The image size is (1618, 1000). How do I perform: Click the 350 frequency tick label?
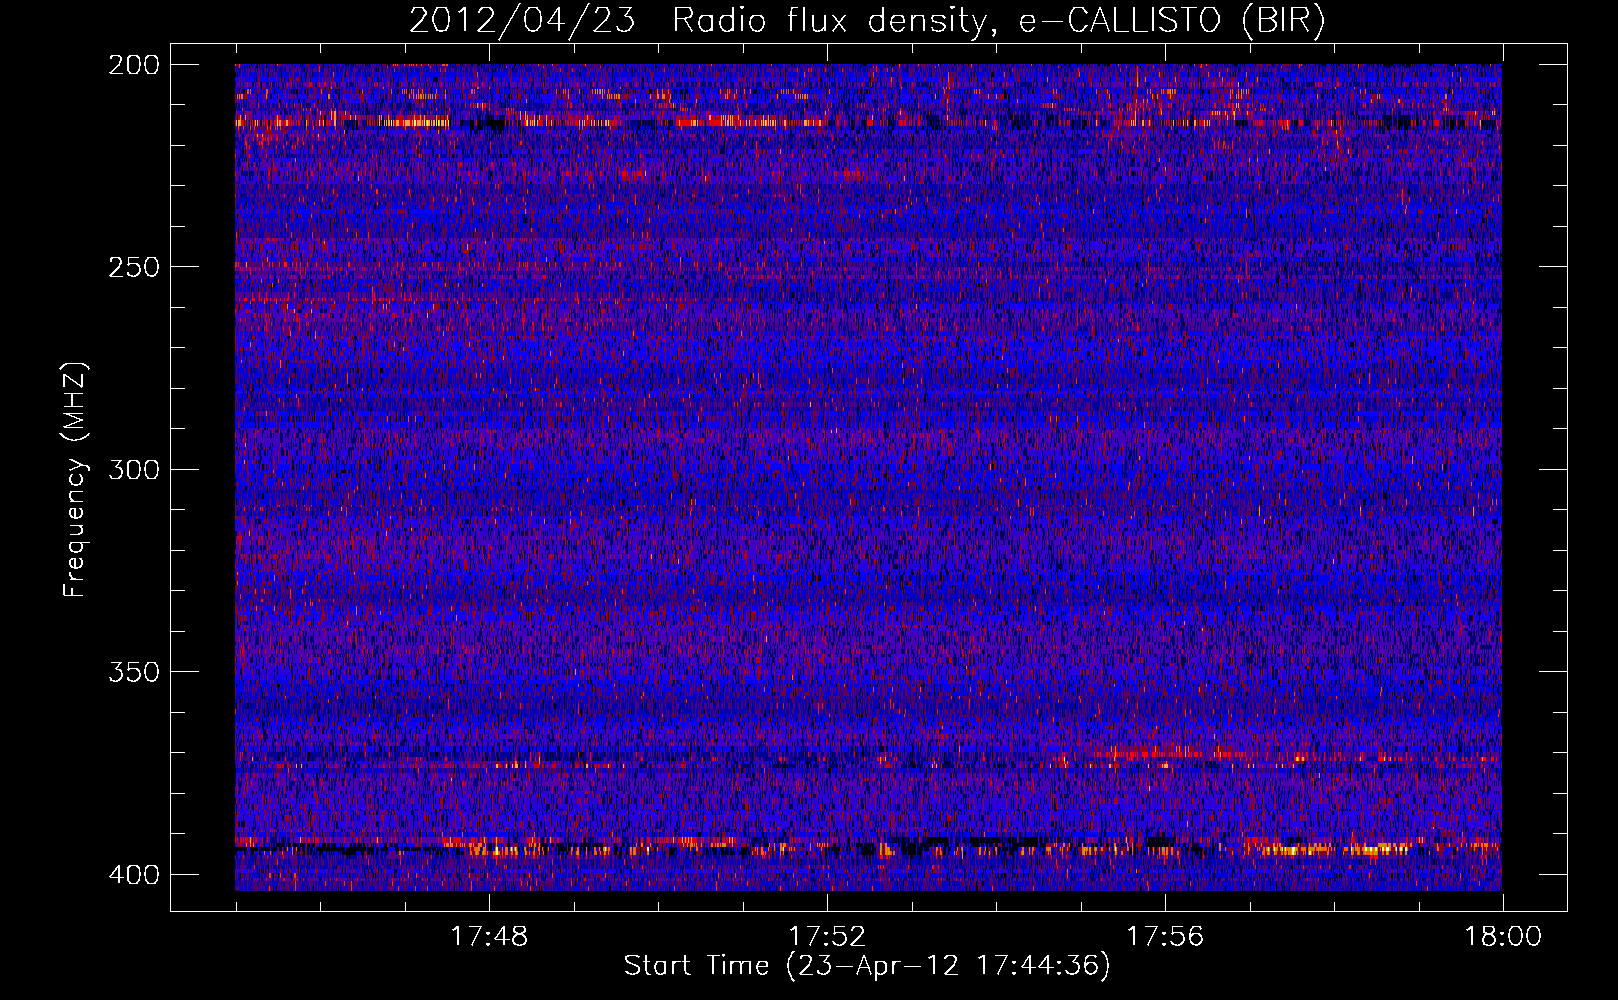(133, 672)
